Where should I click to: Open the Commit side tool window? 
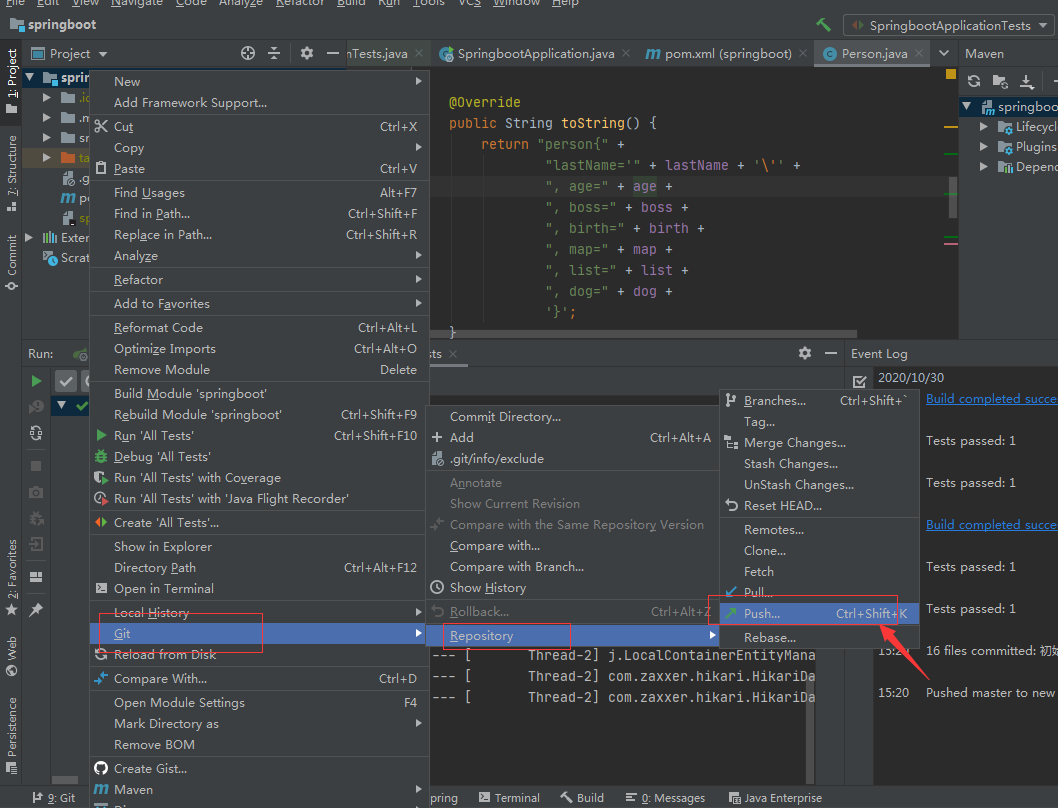tap(11, 262)
